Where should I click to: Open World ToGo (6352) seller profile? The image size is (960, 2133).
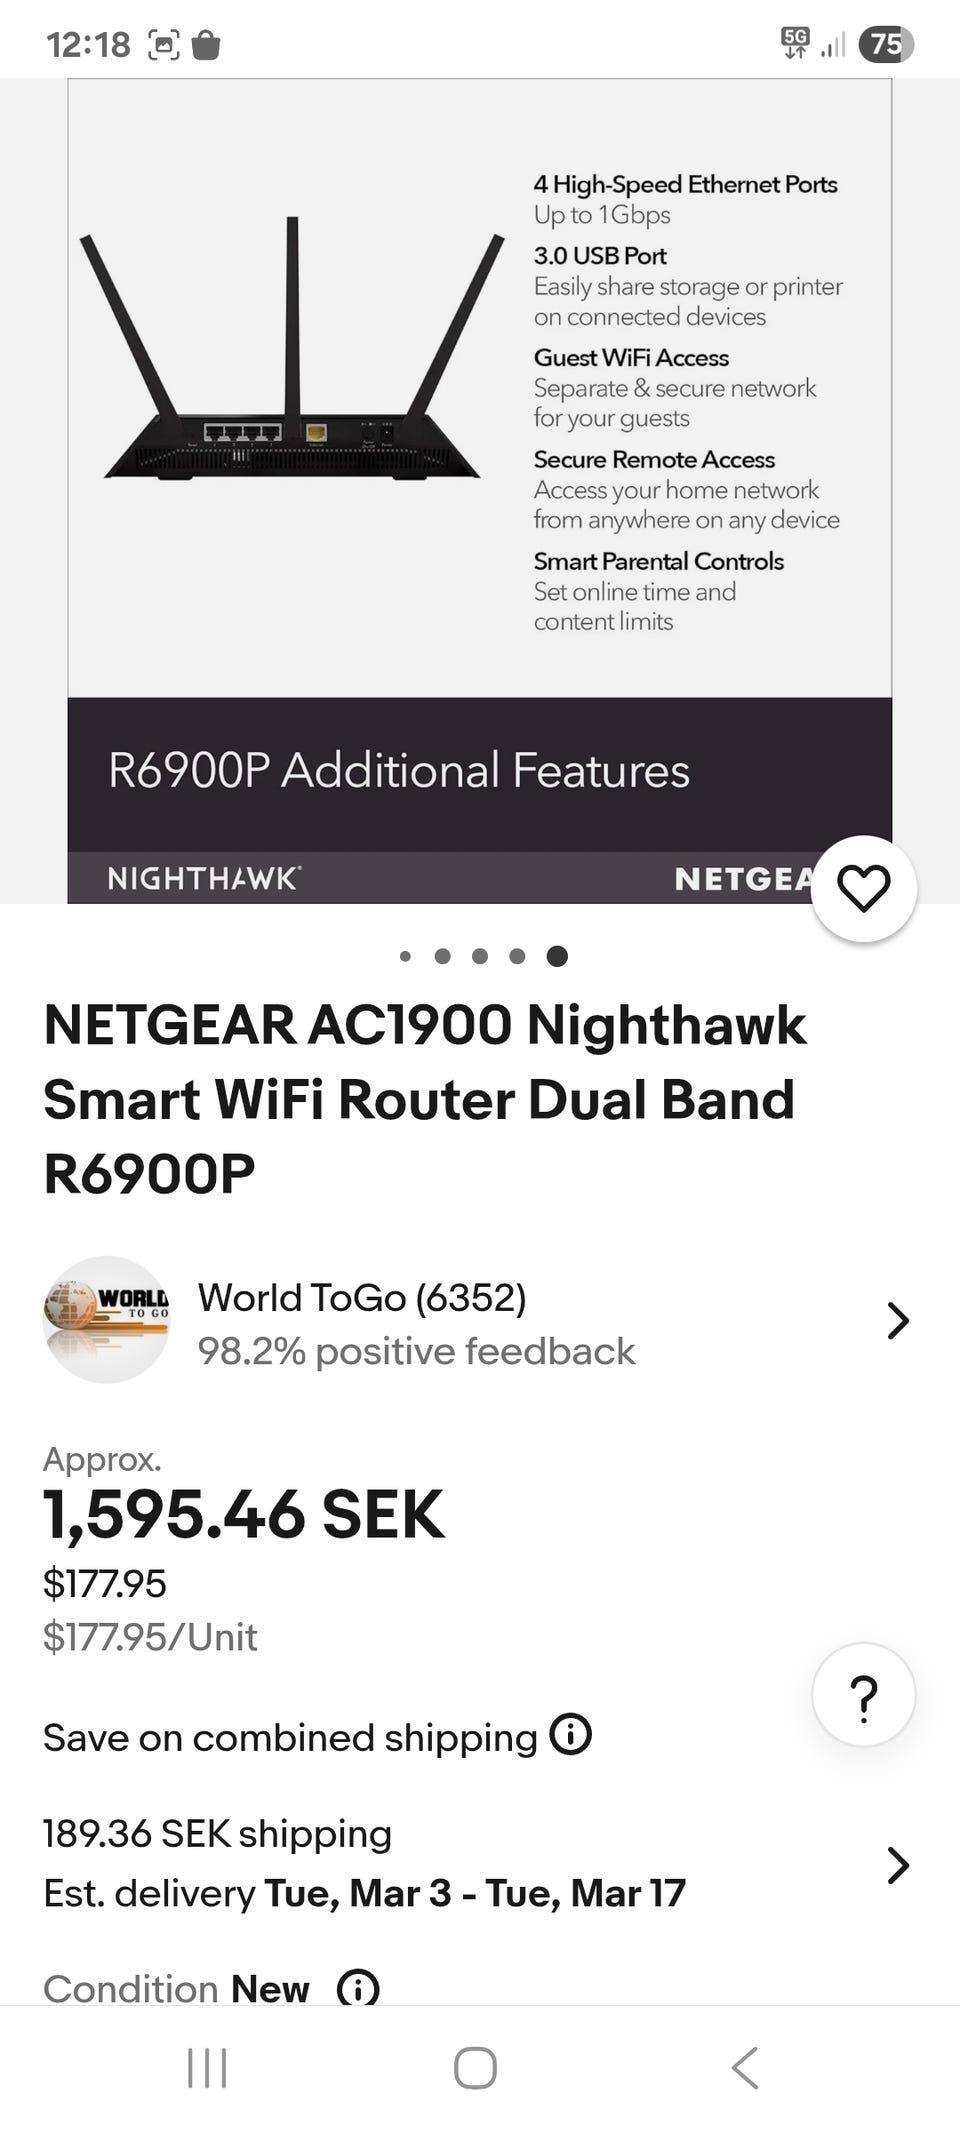[x=362, y=1298]
